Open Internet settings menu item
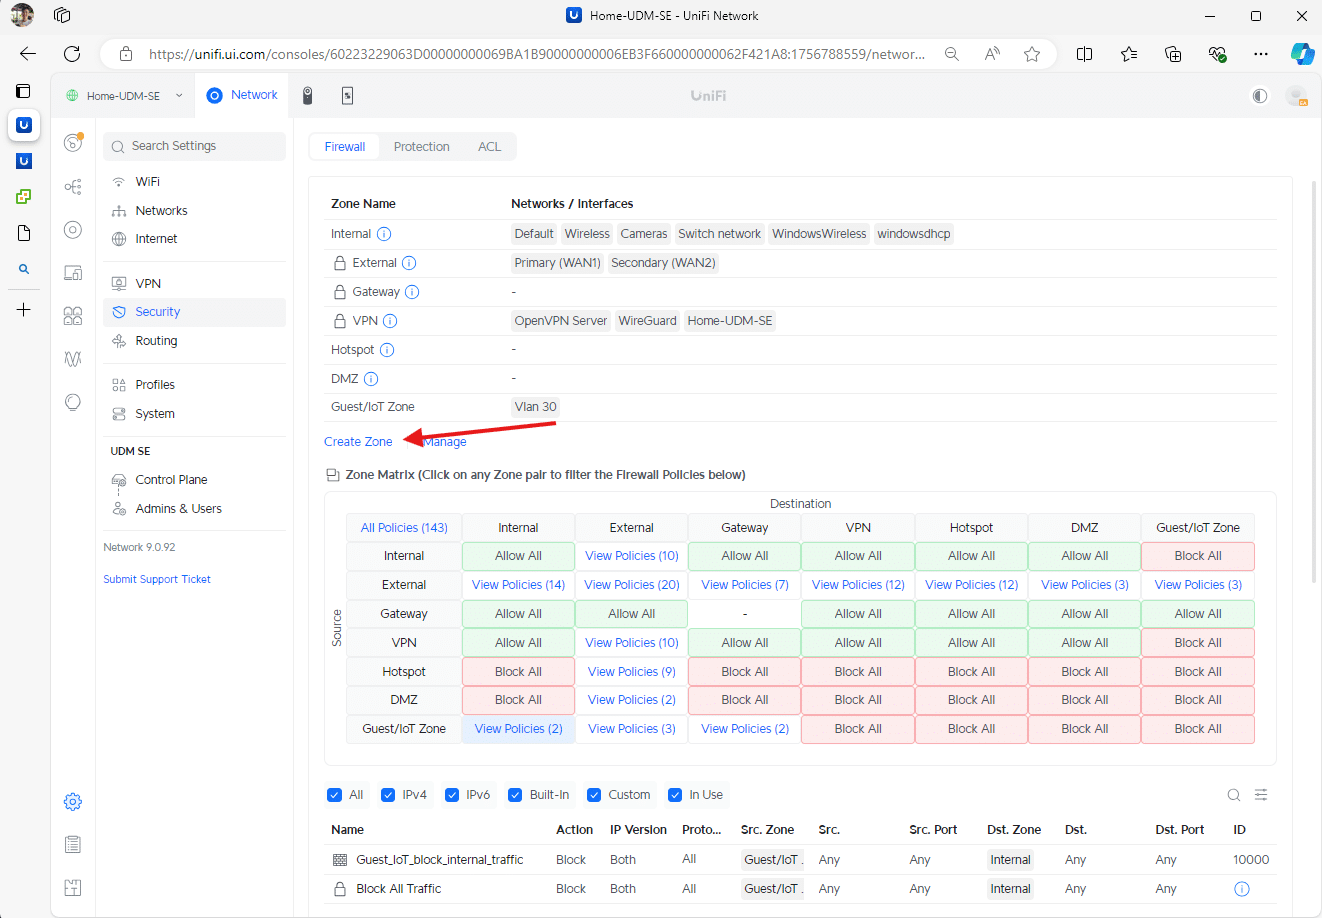The height and width of the screenshot is (918, 1322). tap(194, 239)
